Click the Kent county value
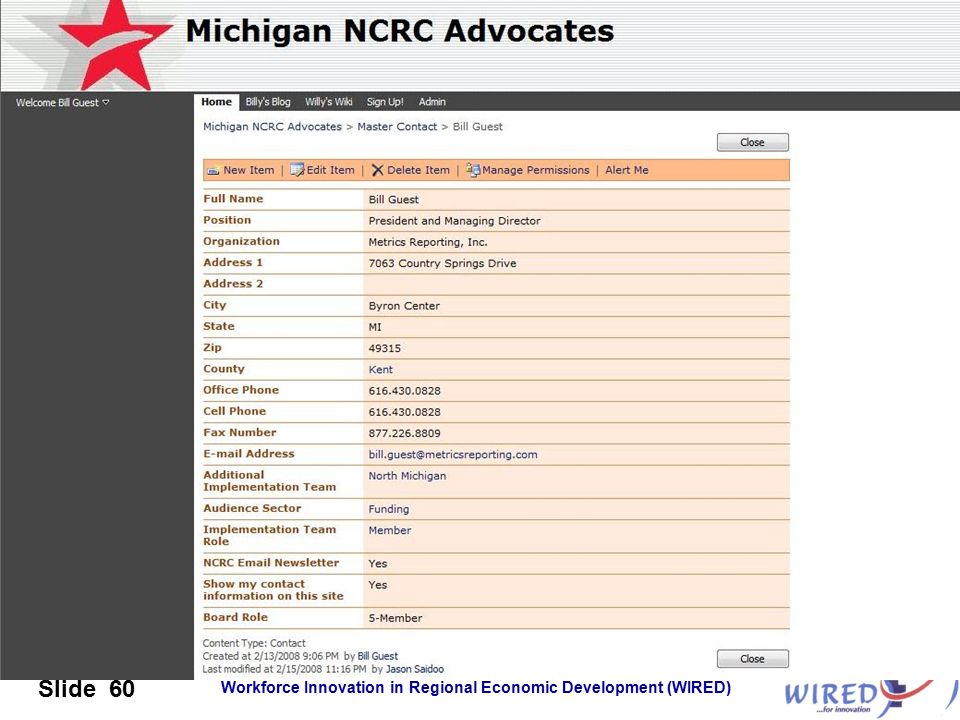Image resolution: width=960 pixels, height=720 pixels. pyautogui.click(x=380, y=370)
